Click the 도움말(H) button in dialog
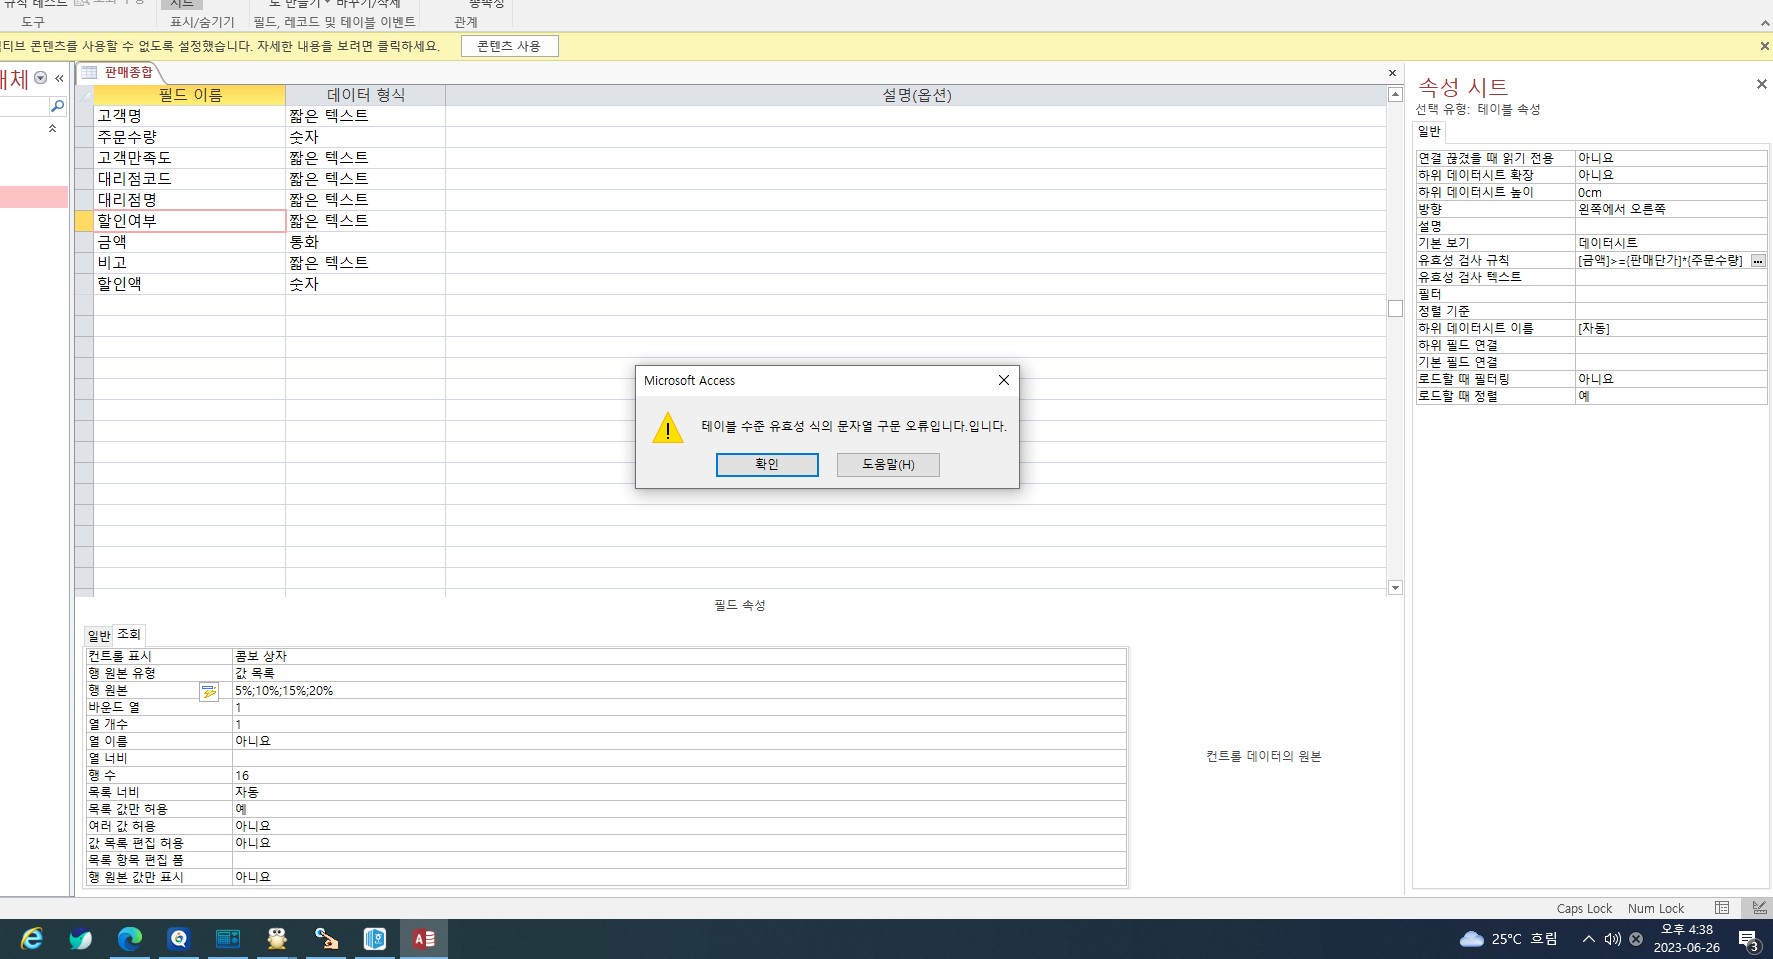The width and height of the screenshot is (1773, 959). (x=888, y=465)
